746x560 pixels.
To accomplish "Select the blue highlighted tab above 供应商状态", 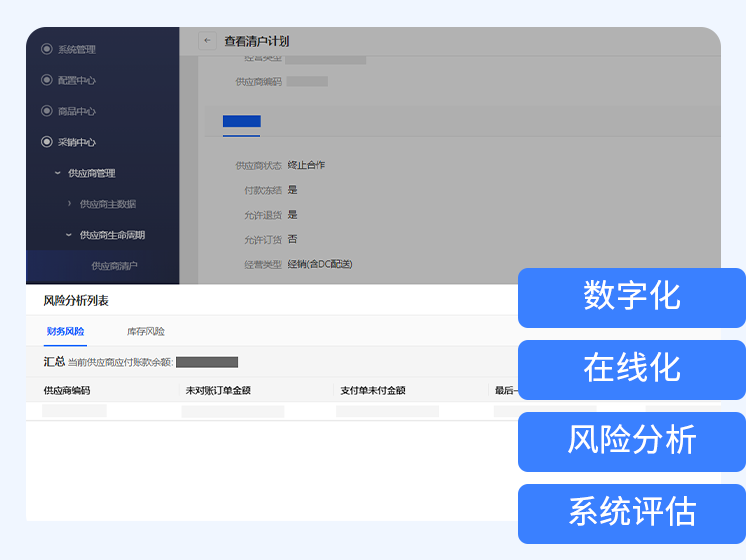I will tap(241, 122).
